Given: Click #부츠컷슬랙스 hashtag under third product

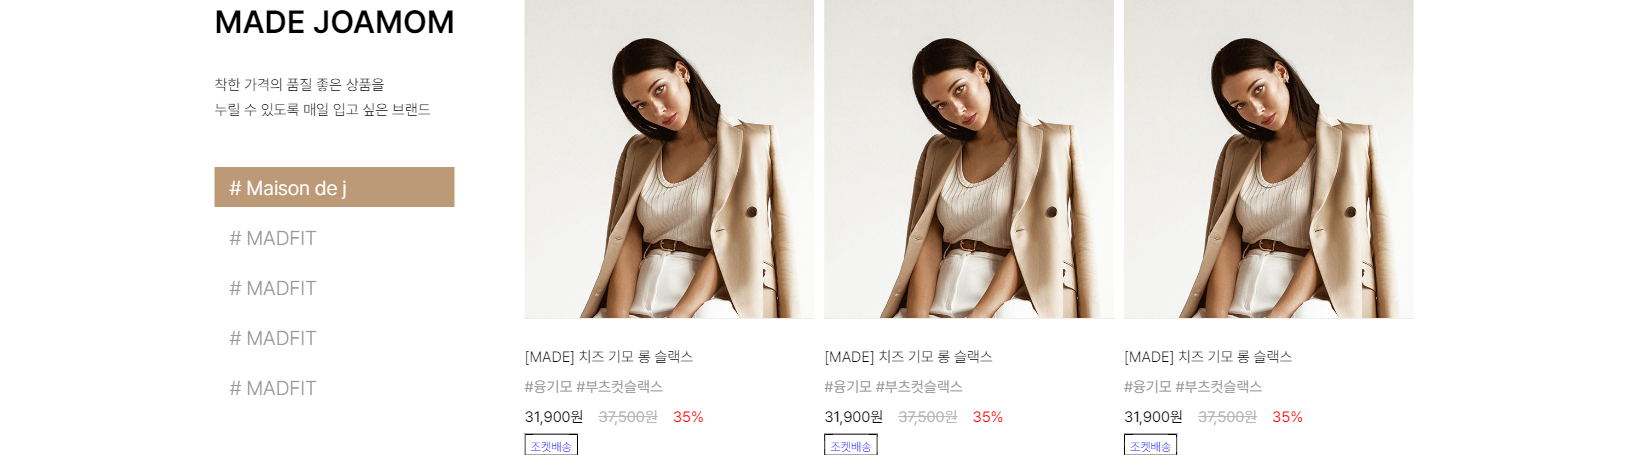Looking at the screenshot, I should click(1218, 386).
